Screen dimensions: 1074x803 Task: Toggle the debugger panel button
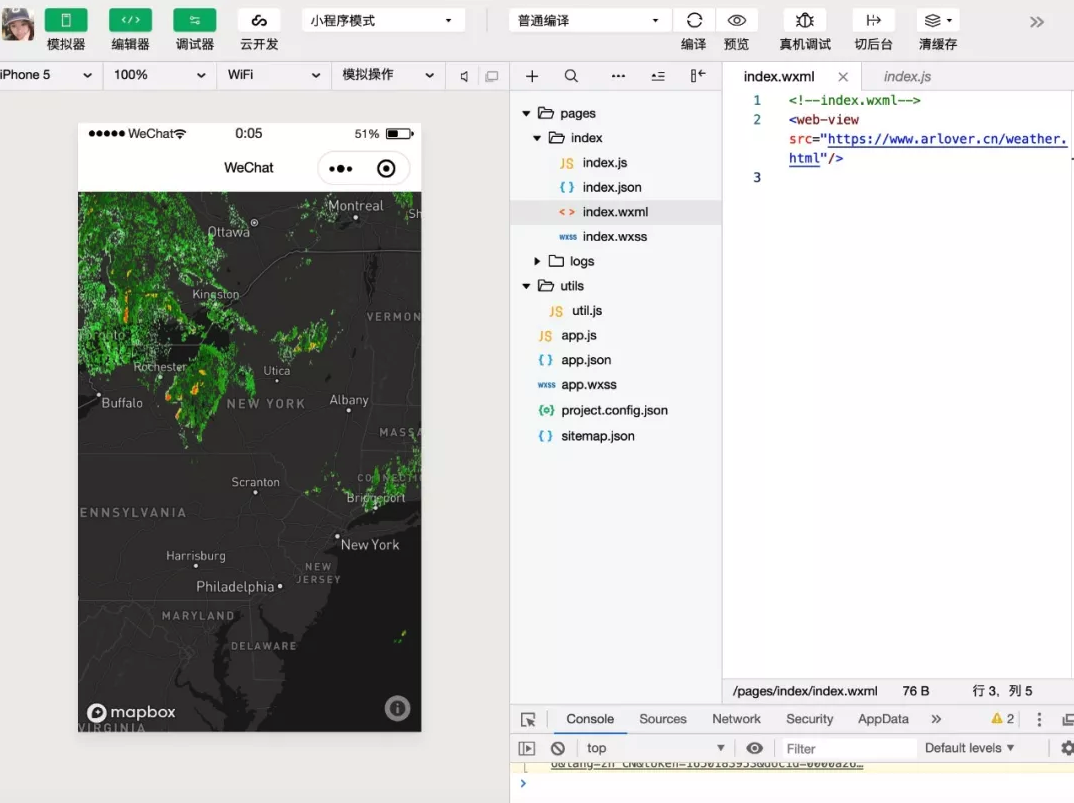tap(194, 21)
